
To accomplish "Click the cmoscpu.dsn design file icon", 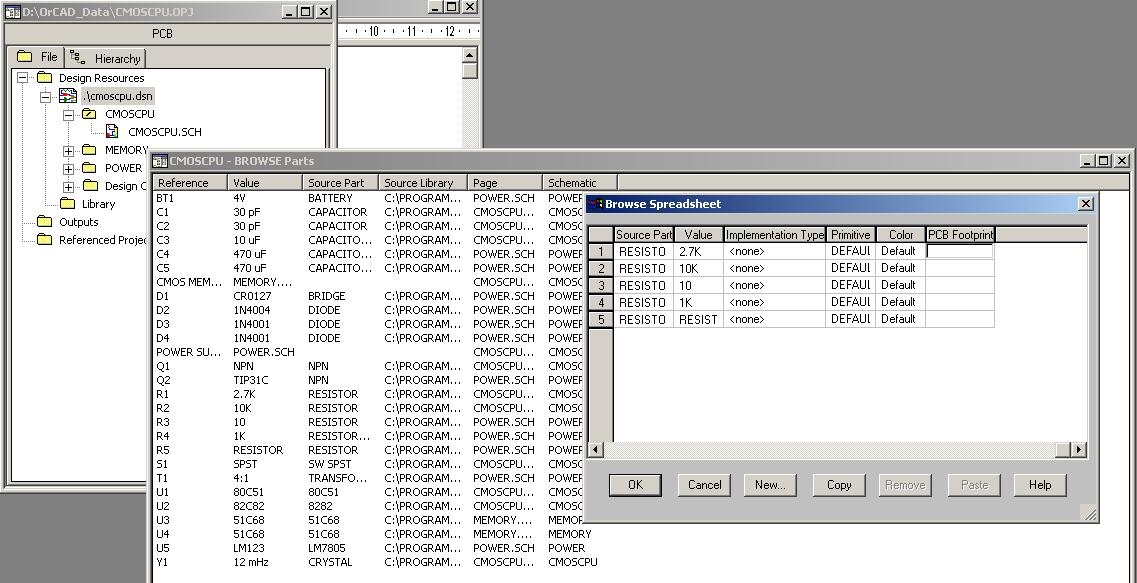I will point(68,96).
